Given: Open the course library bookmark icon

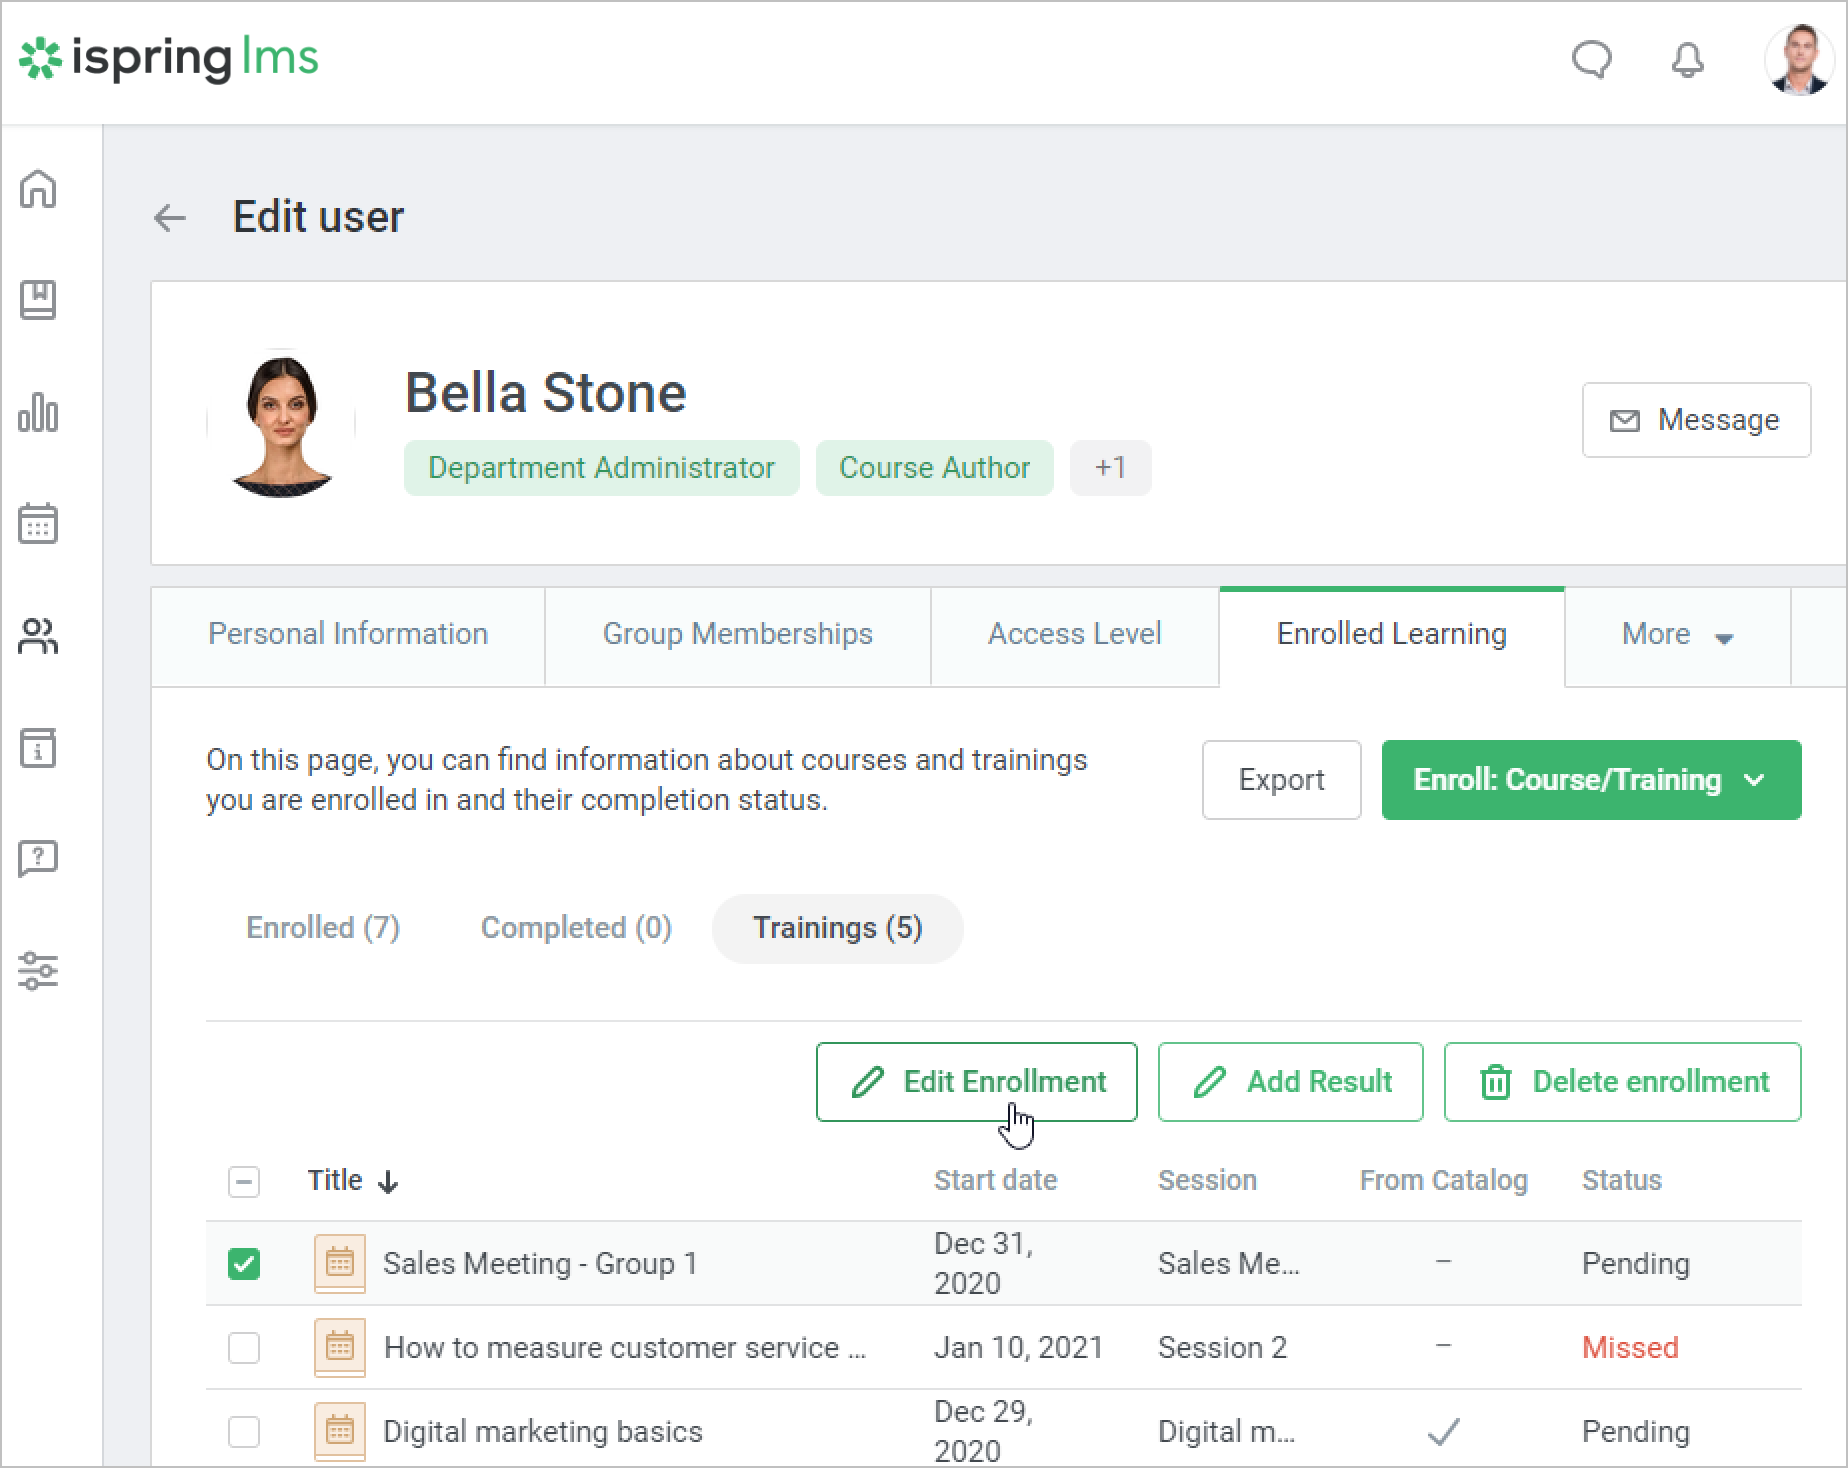Looking at the screenshot, I should pos(38,300).
